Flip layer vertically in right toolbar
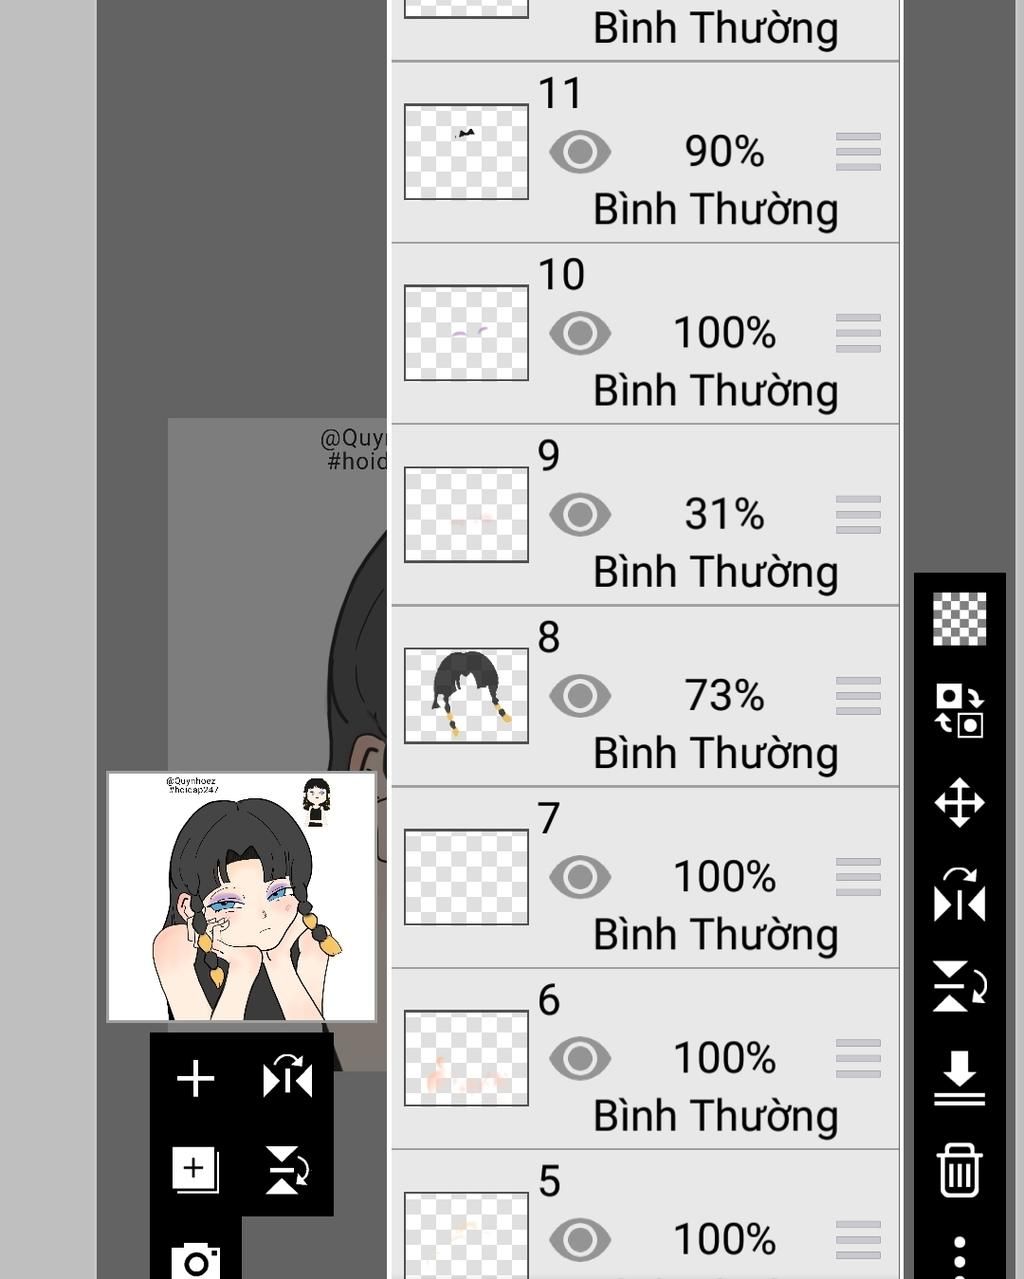 (959, 986)
